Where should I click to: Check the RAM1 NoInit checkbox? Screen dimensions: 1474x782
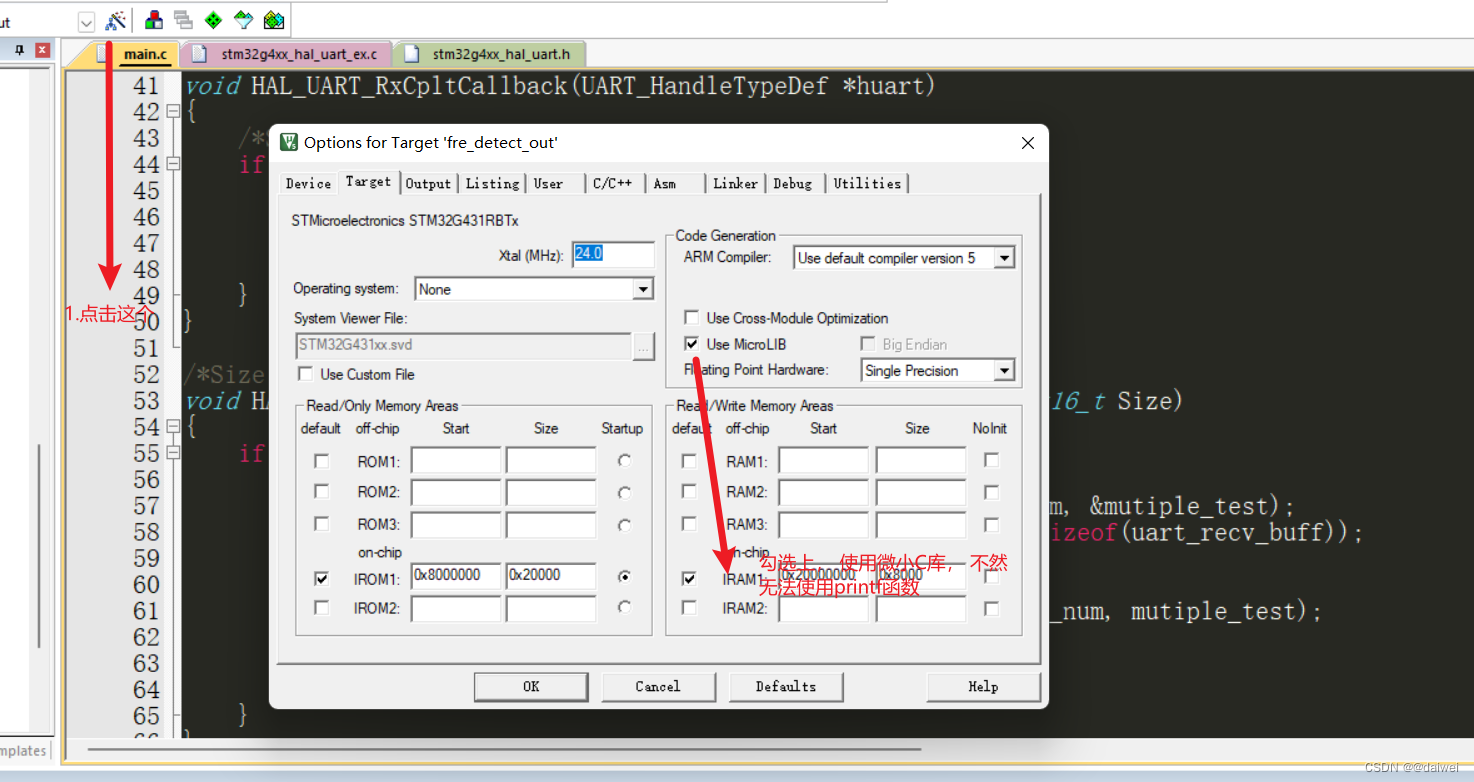point(991,460)
